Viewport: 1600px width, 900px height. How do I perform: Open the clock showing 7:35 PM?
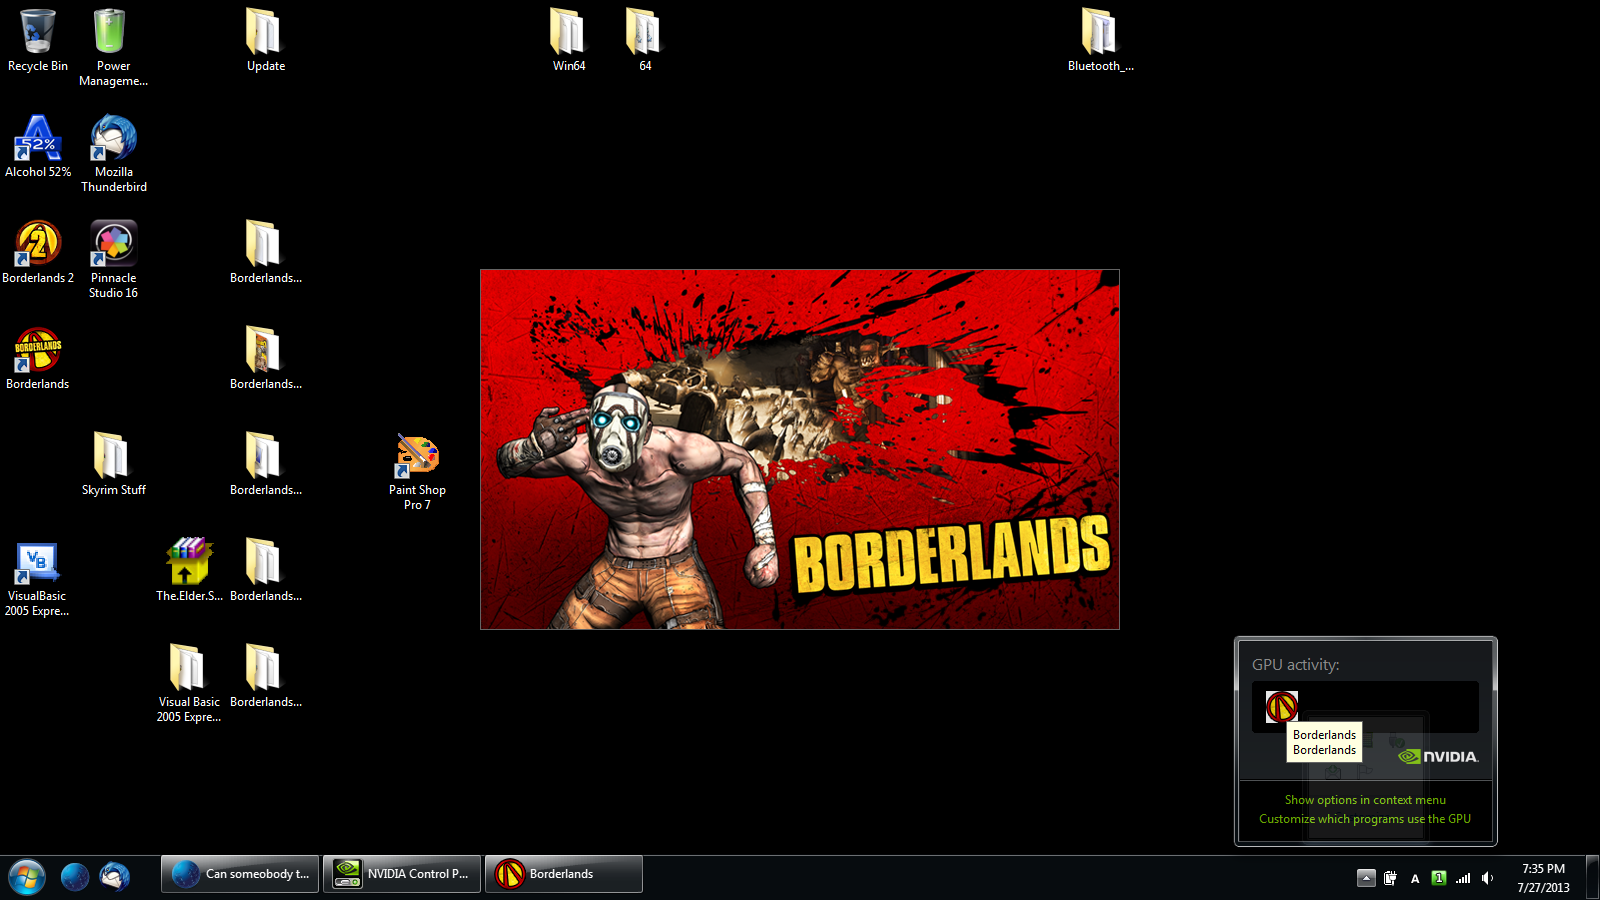tap(1543, 878)
